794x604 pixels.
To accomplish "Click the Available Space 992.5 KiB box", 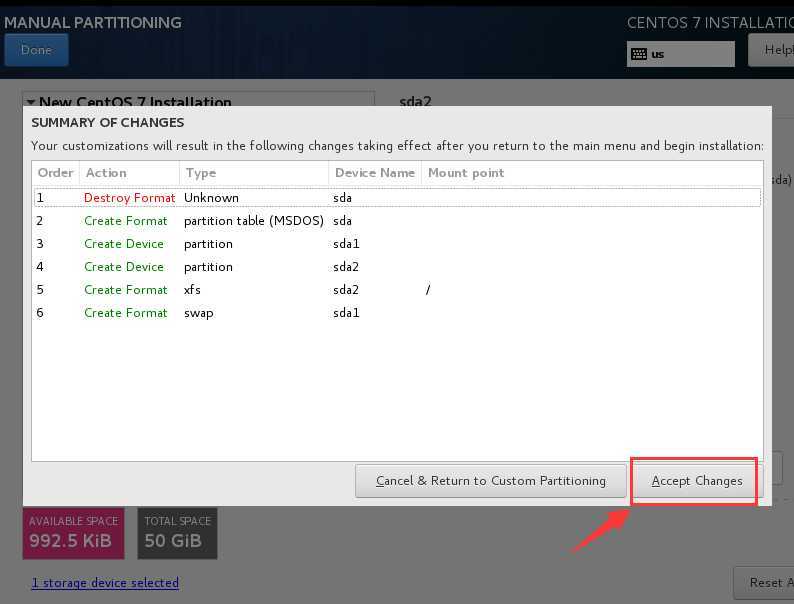I will (73, 534).
